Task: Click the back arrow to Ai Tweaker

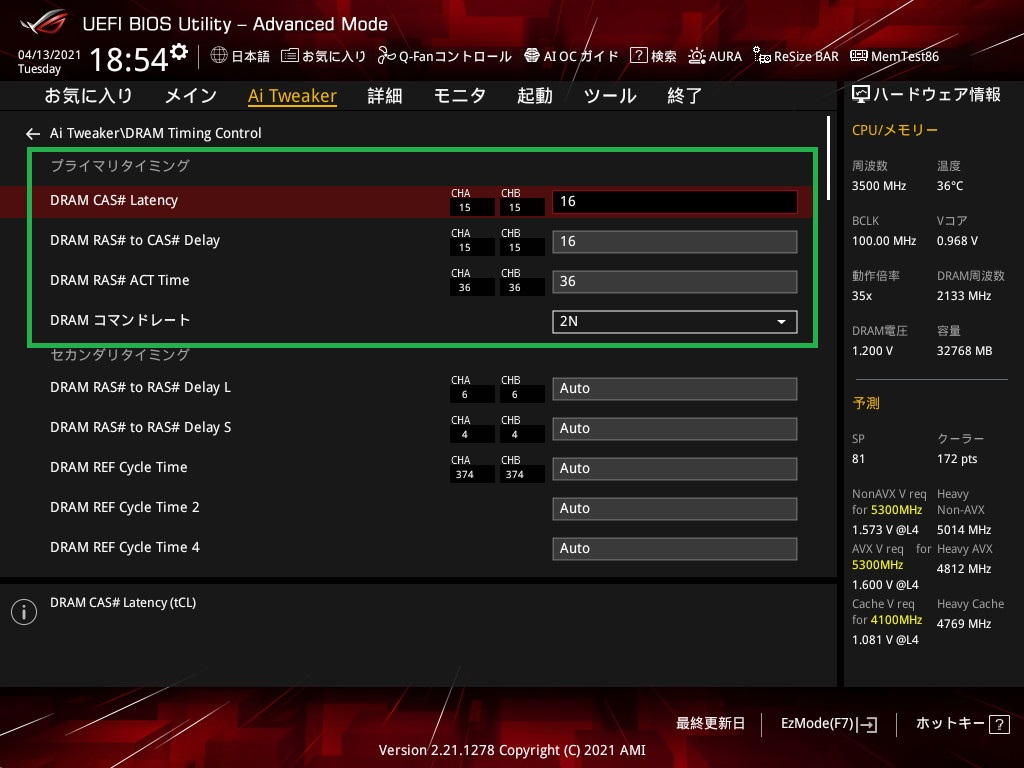Action: [33, 134]
